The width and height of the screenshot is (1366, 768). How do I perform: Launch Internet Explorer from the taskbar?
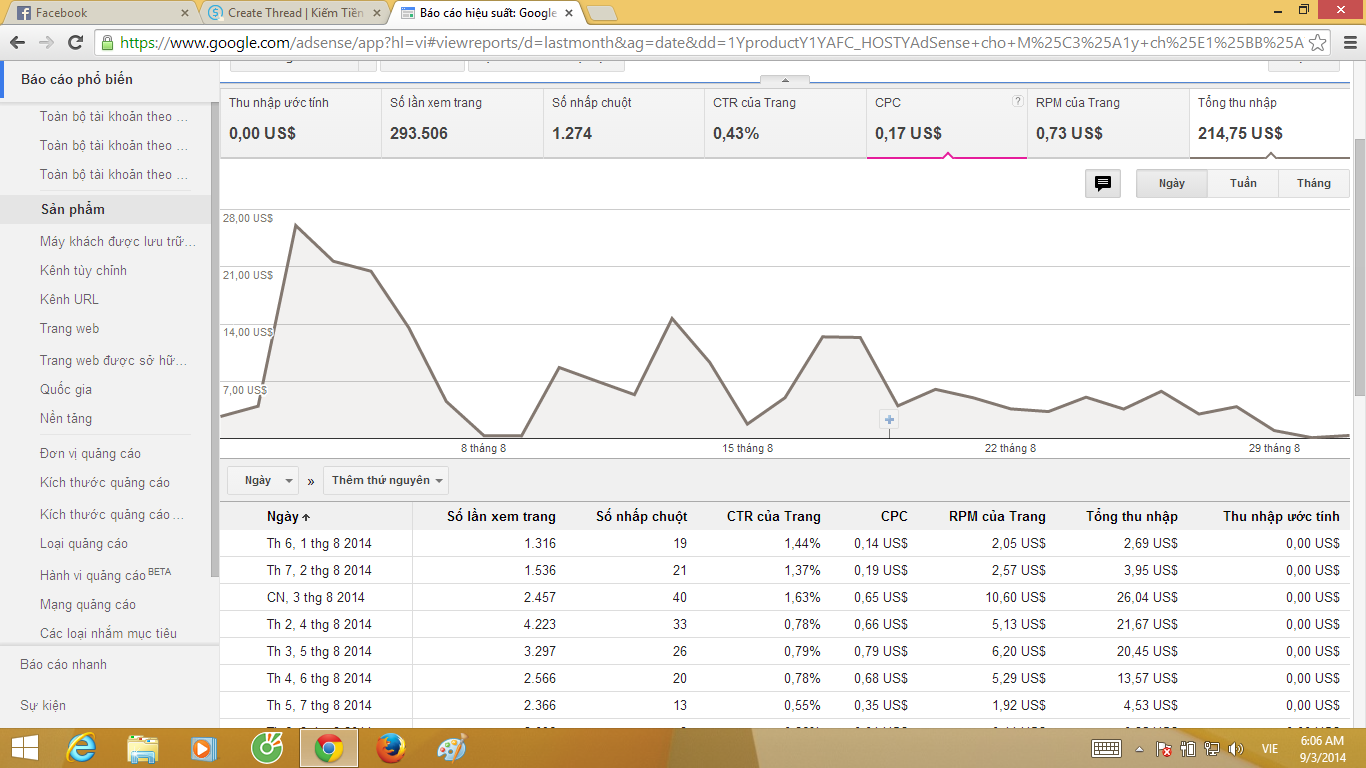[x=81, y=748]
